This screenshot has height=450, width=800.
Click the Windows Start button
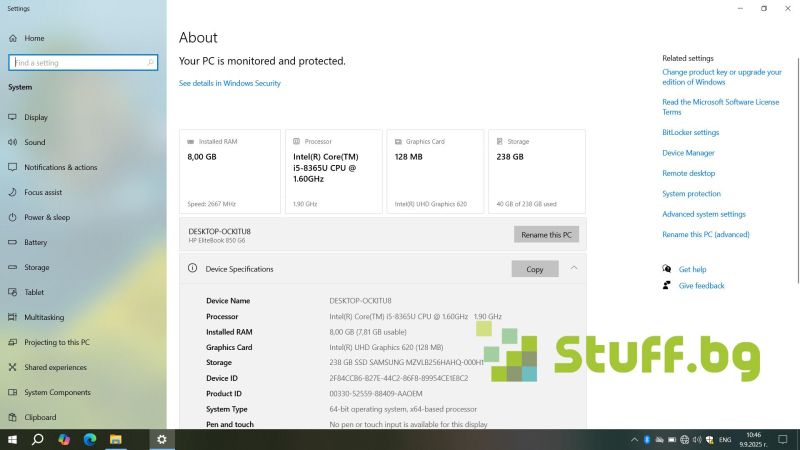pyautogui.click(x=13, y=439)
